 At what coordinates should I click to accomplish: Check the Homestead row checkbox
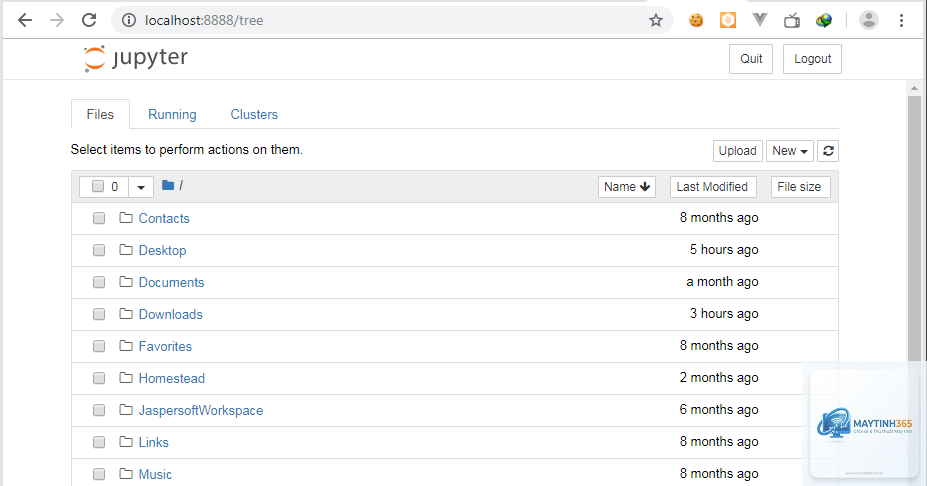[x=99, y=378]
